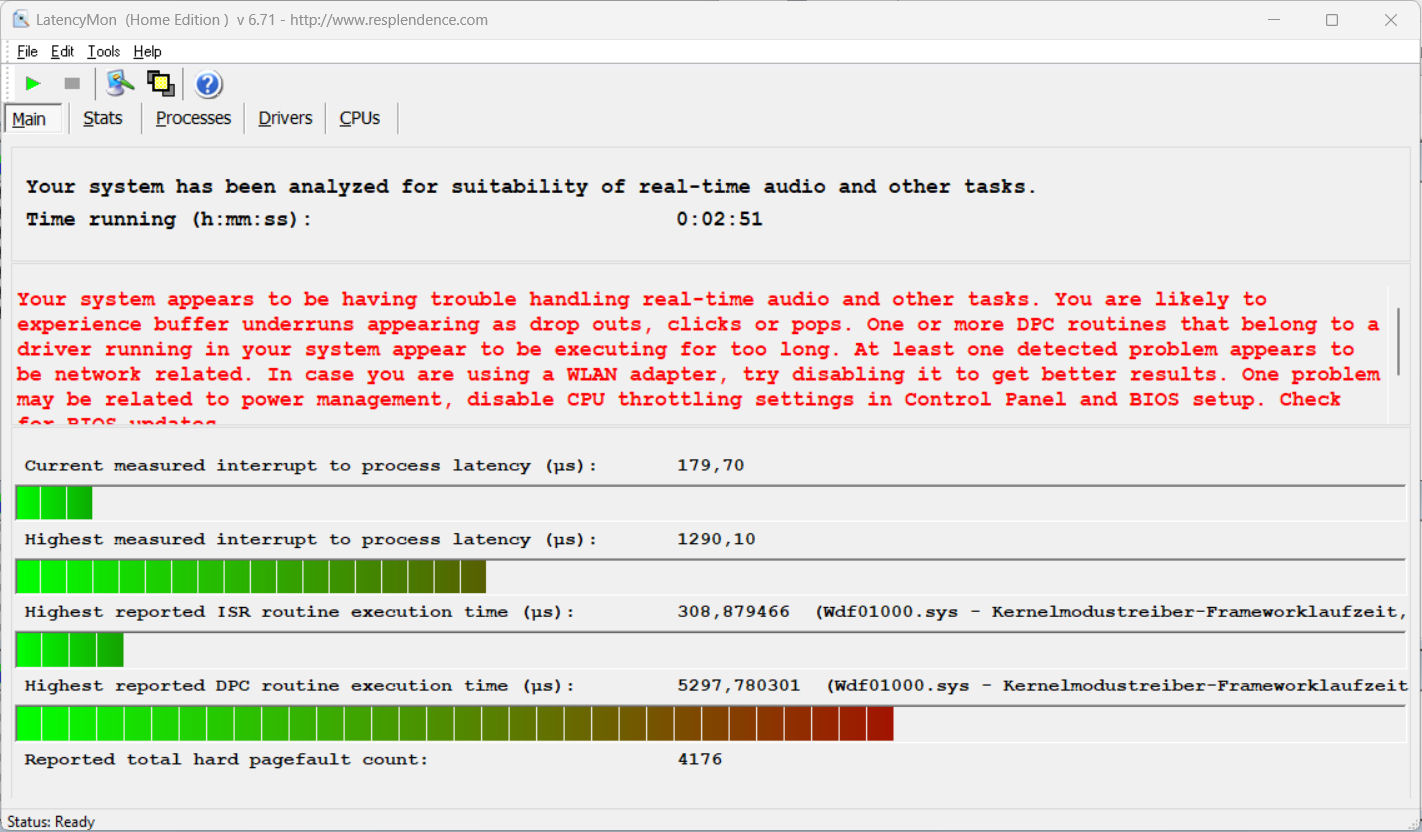Click the gray stop monitor icon

coord(72,84)
